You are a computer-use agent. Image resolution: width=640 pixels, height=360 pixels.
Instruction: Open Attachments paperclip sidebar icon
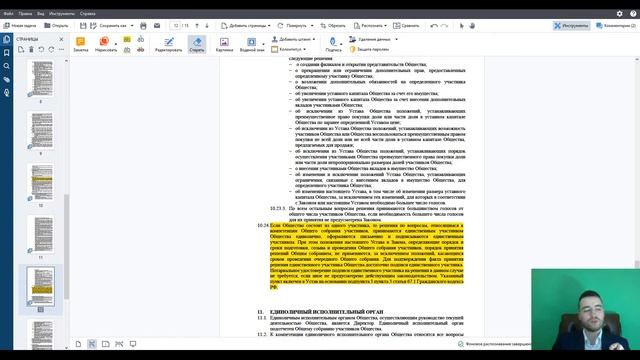coord(7,80)
